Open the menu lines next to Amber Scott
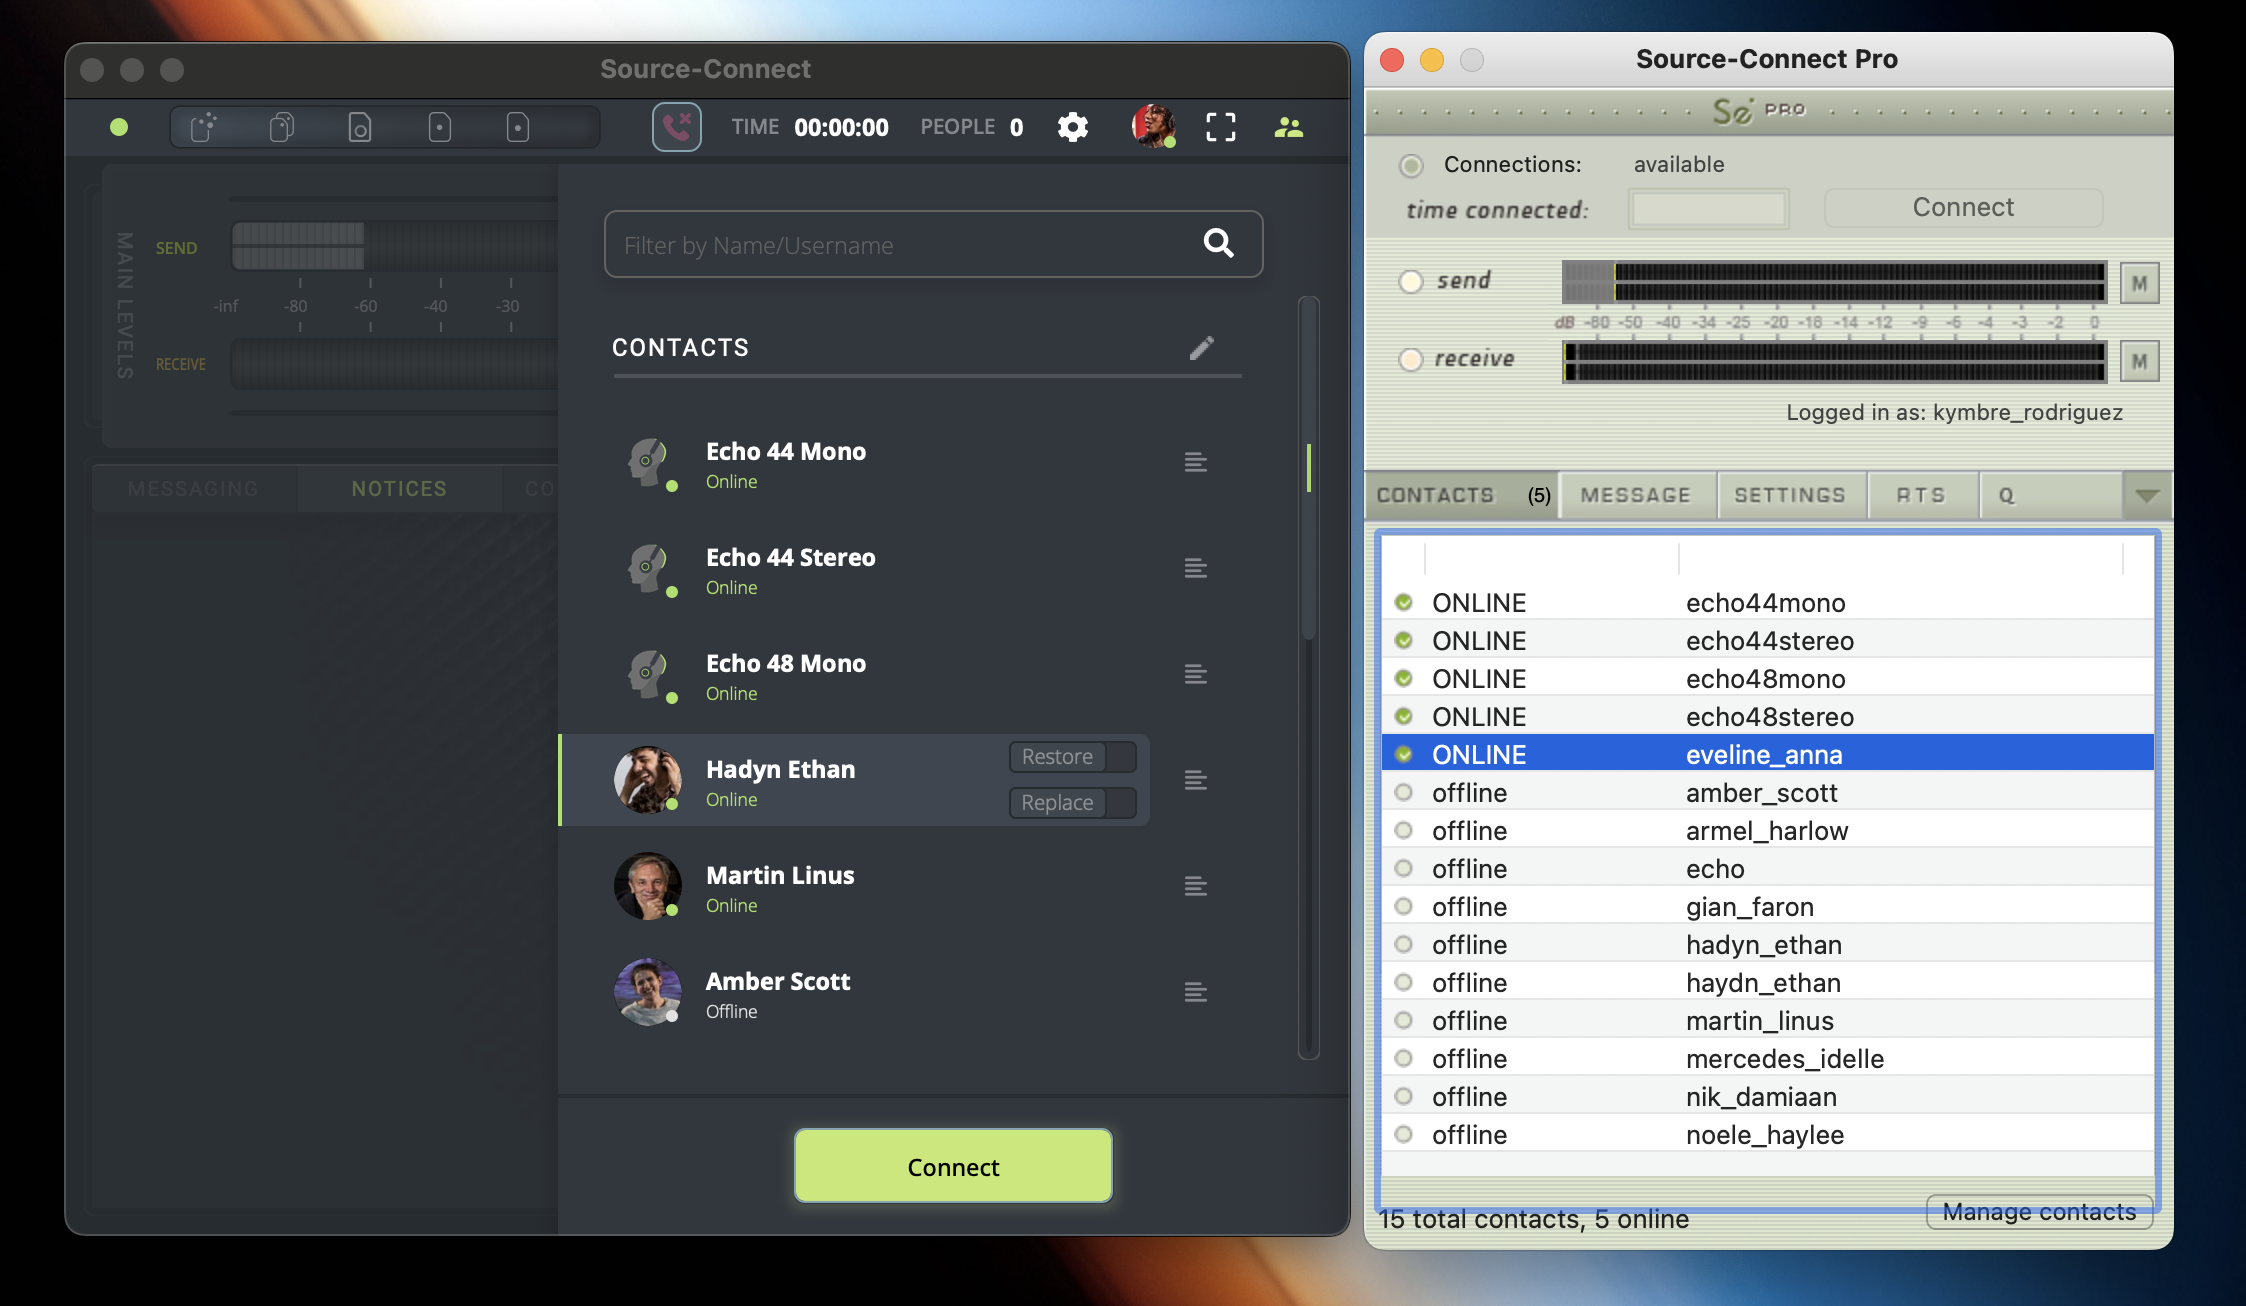This screenshot has height=1306, width=2246. (1195, 992)
